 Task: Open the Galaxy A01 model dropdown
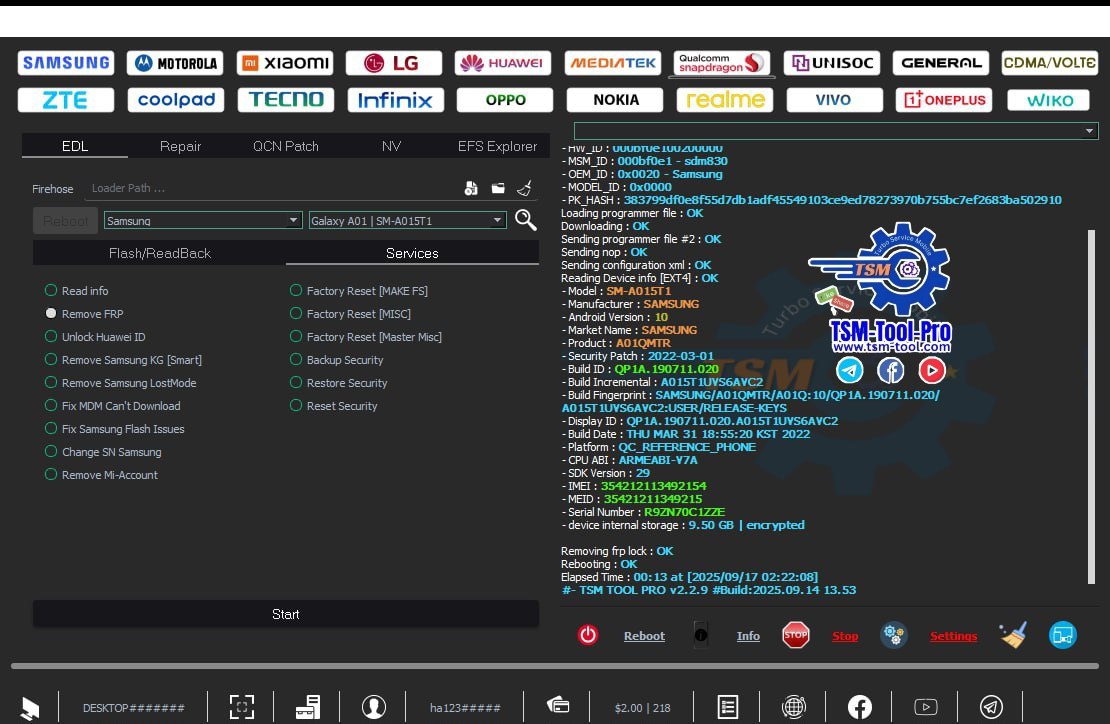pyautogui.click(x=407, y=220)
